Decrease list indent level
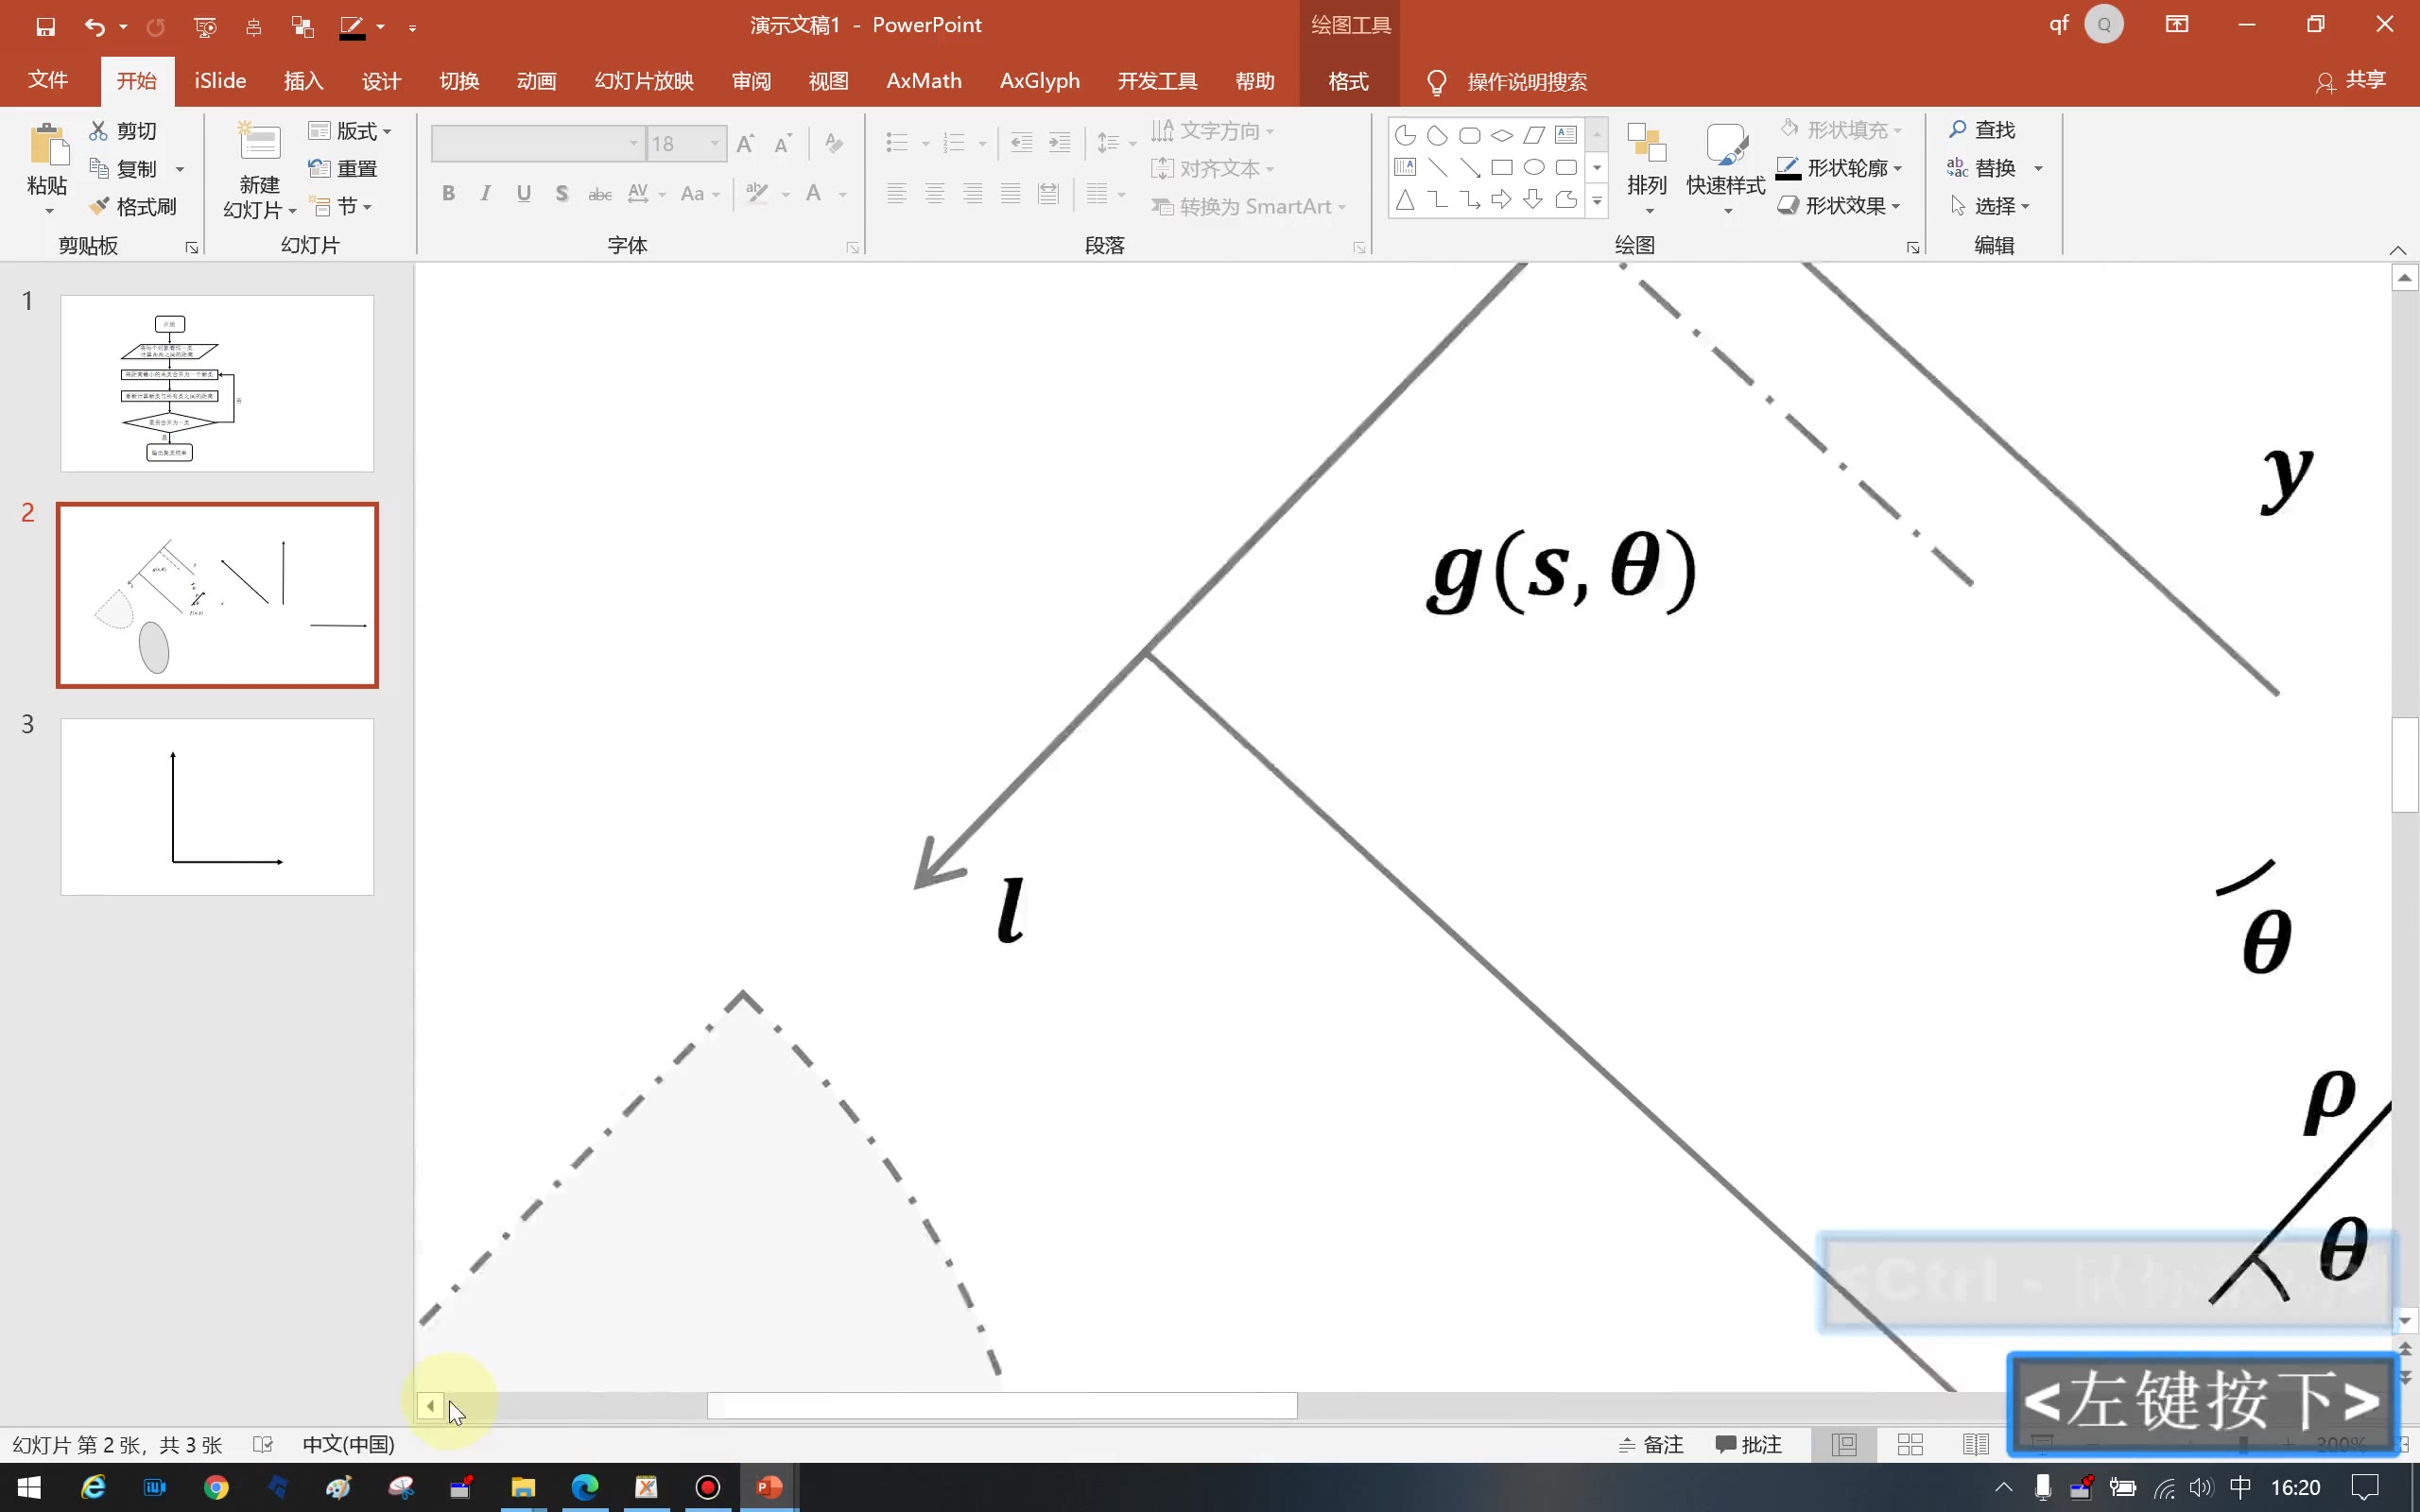 (x=1021, y=143)
